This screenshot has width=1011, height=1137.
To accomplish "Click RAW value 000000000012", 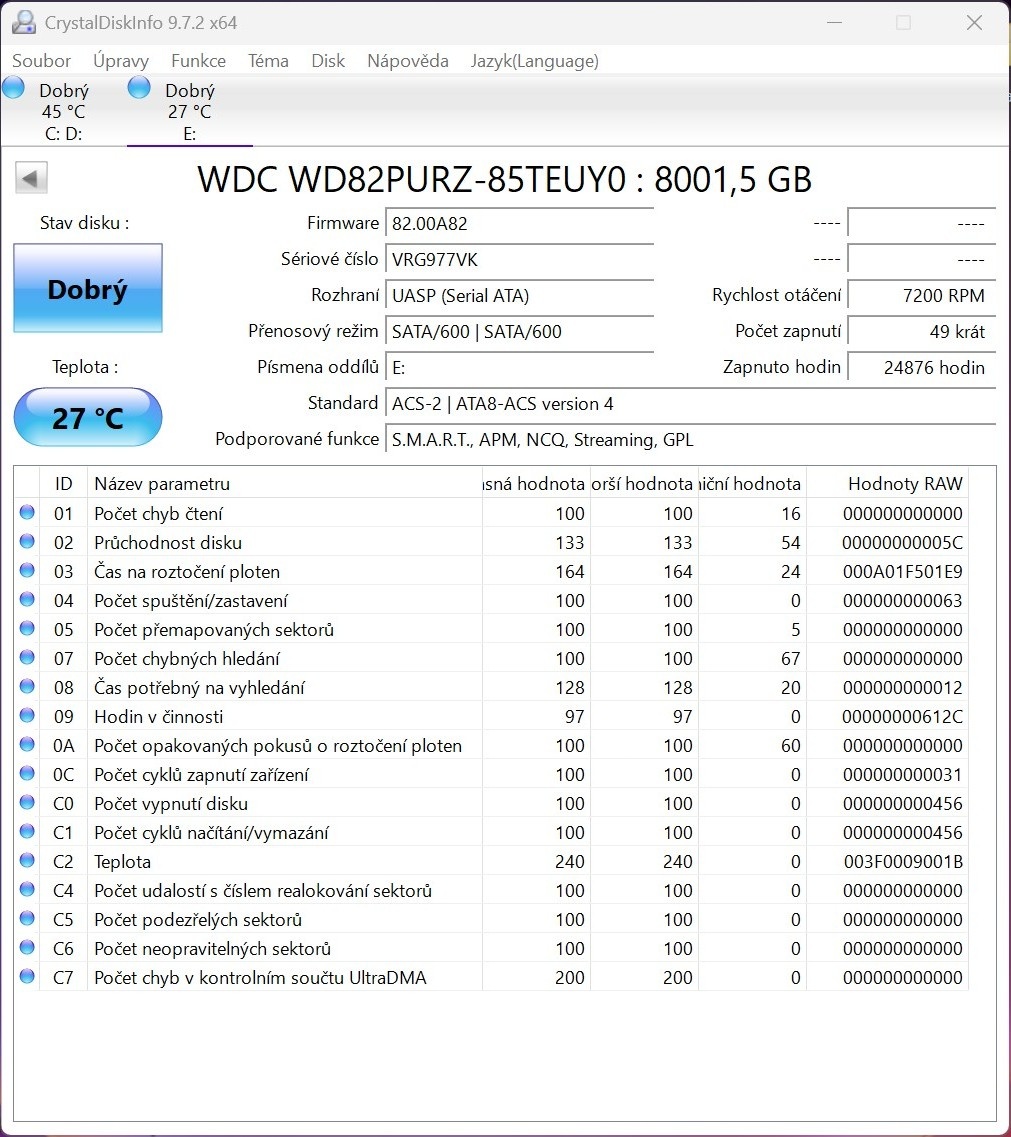I will click(902, 687).
